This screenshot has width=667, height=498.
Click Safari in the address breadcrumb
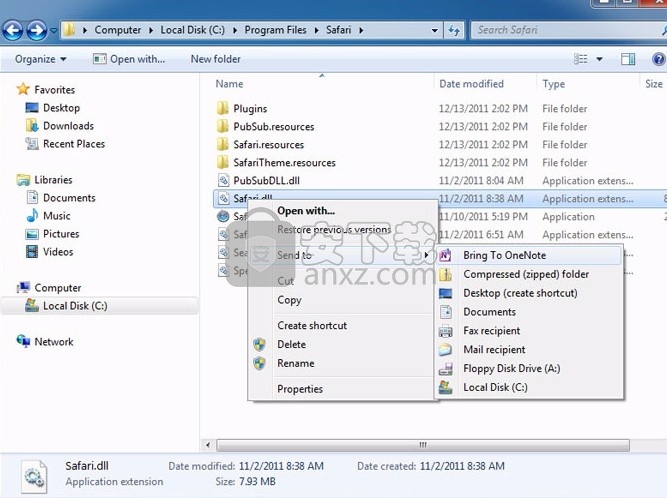coord(339,30)
